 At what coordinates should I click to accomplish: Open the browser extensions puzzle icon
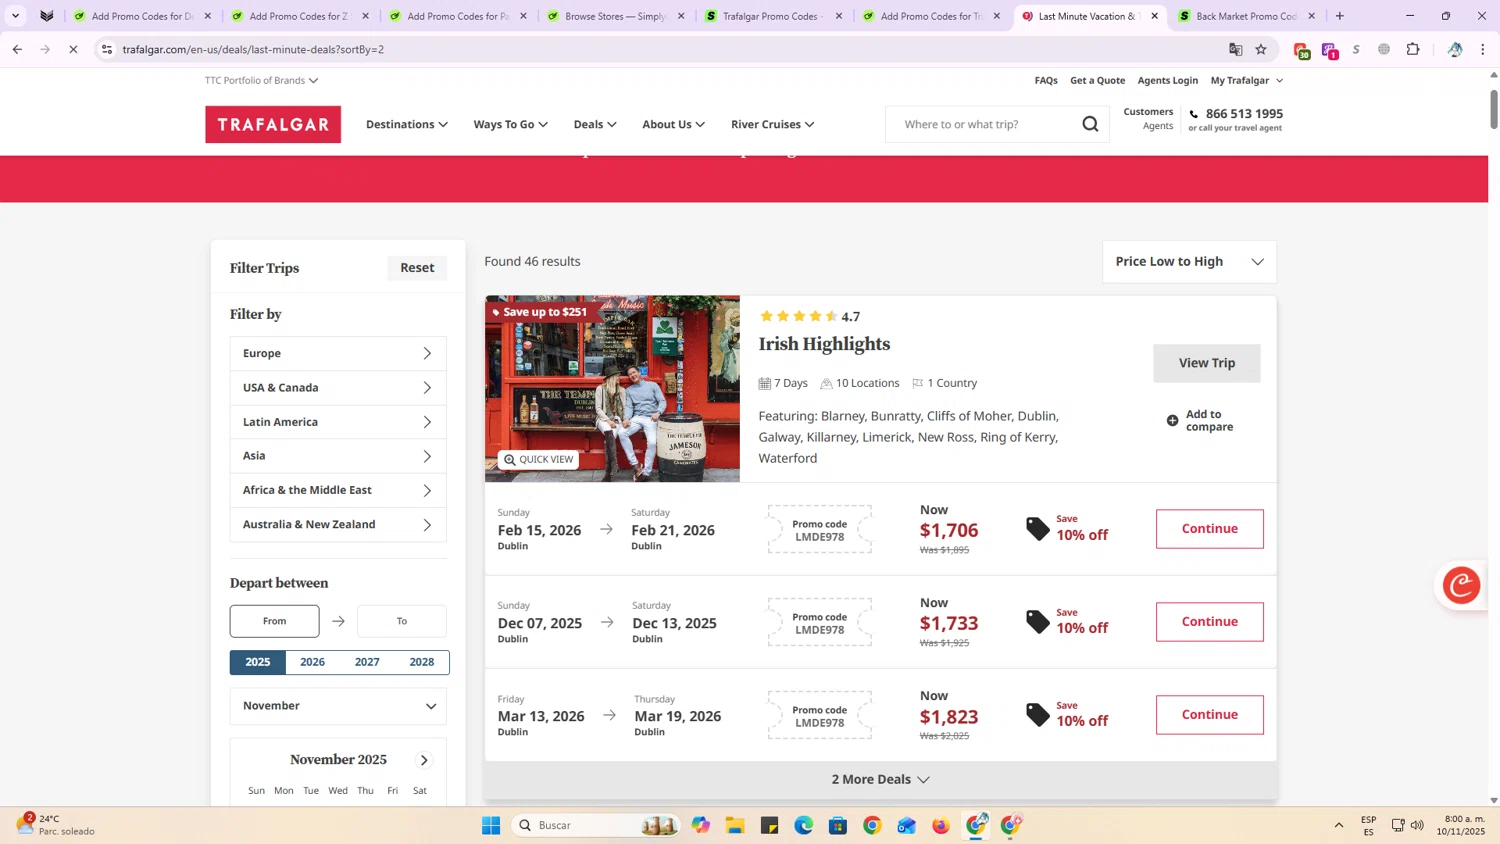(x=1413, y=49)
